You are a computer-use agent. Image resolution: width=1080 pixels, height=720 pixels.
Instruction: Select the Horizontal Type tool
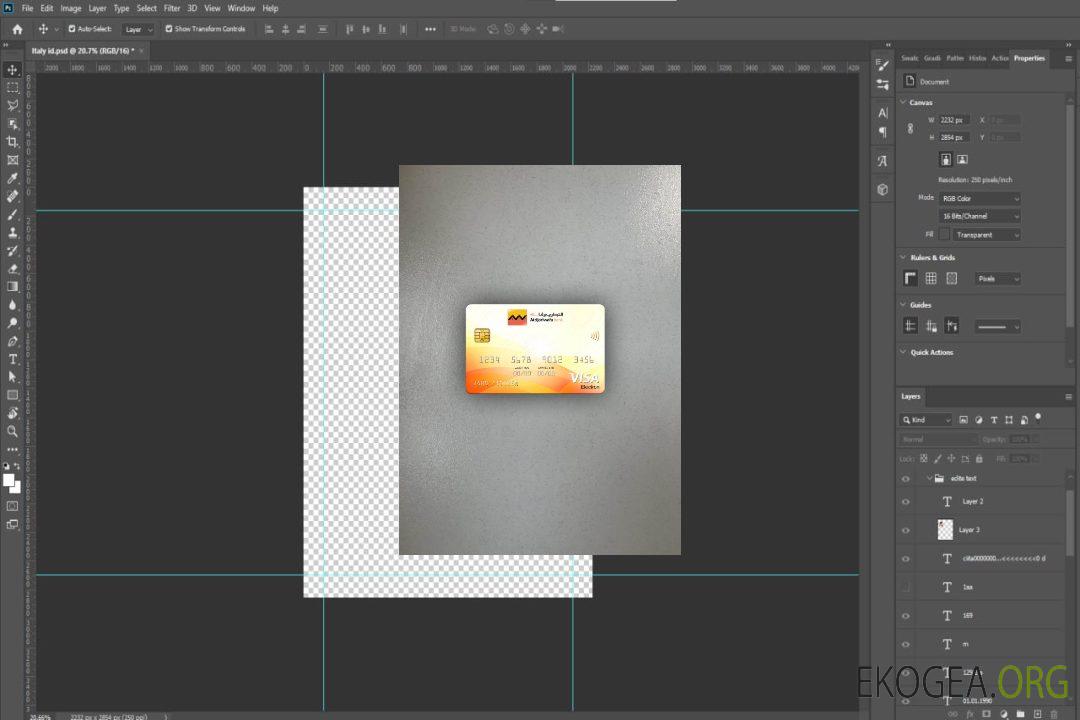click(12, 359)
